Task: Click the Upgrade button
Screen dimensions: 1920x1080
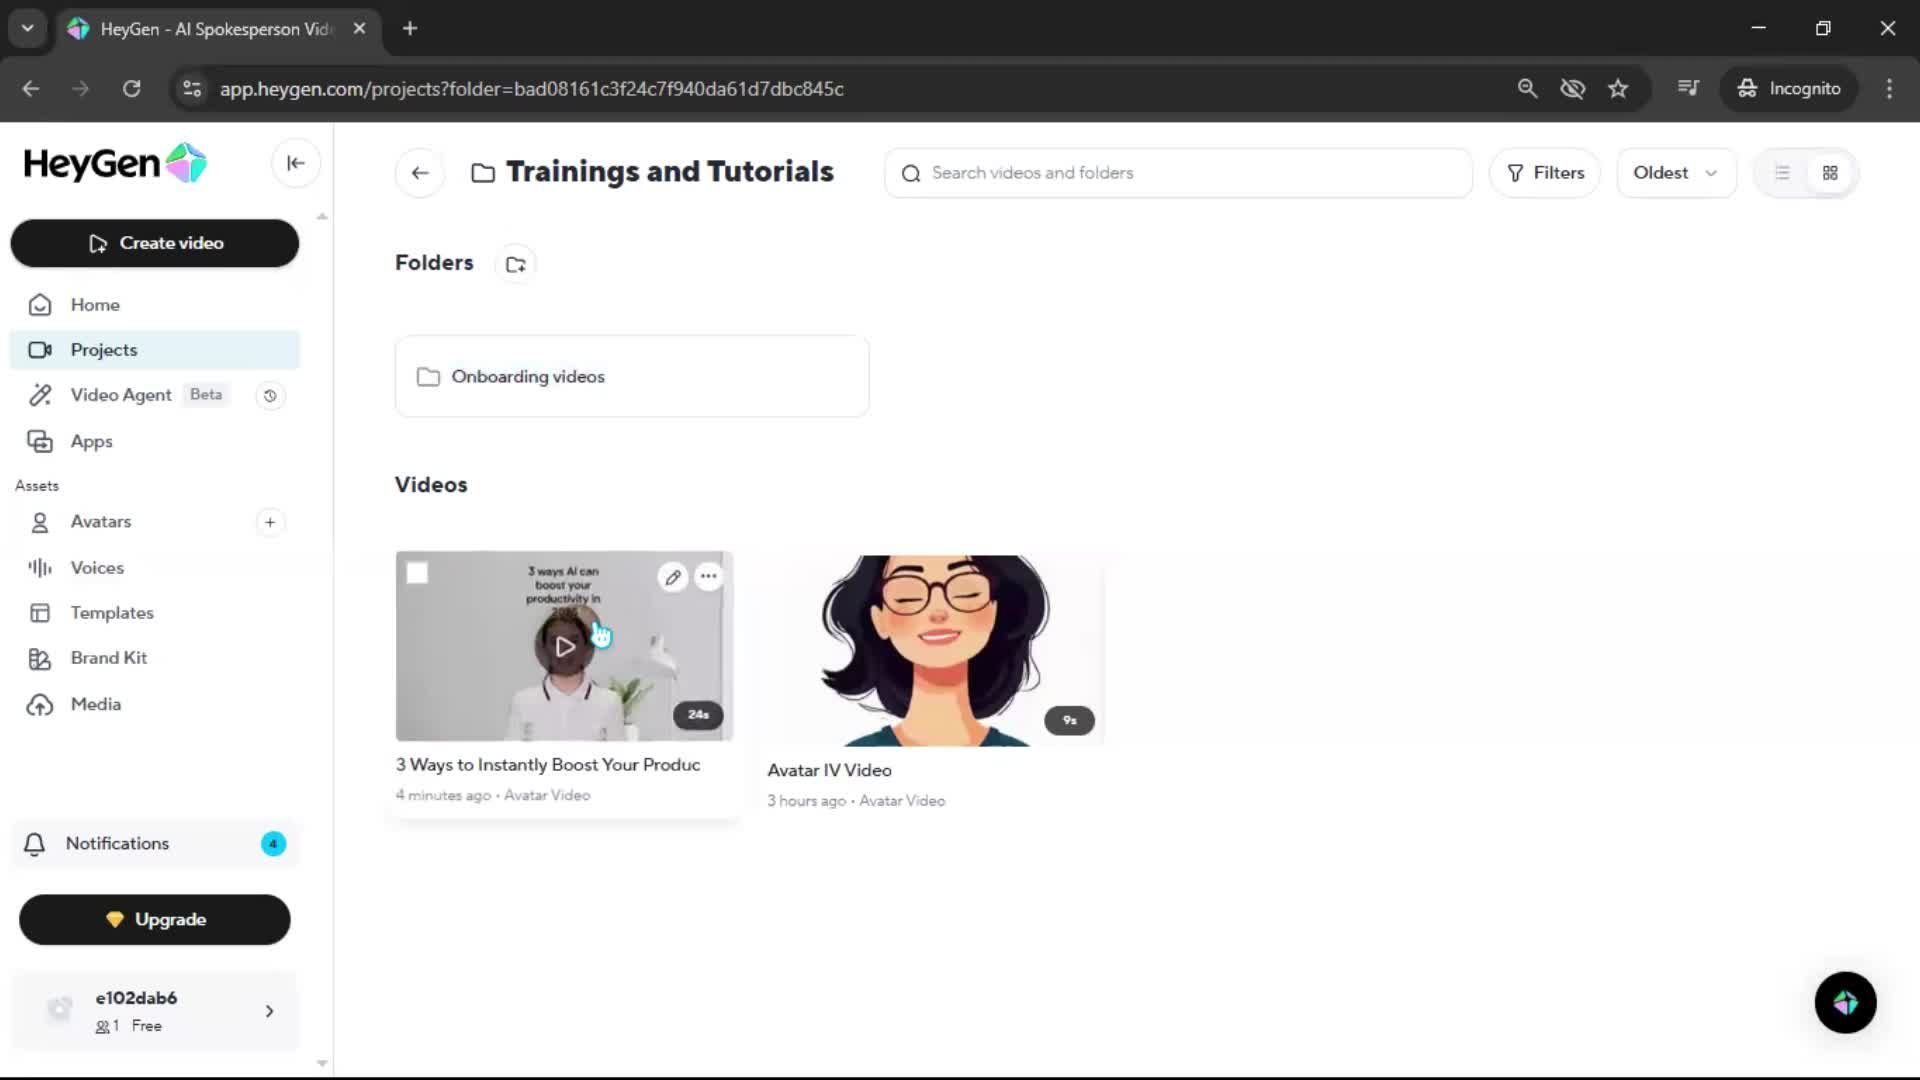Action: [x=155, y=920]
